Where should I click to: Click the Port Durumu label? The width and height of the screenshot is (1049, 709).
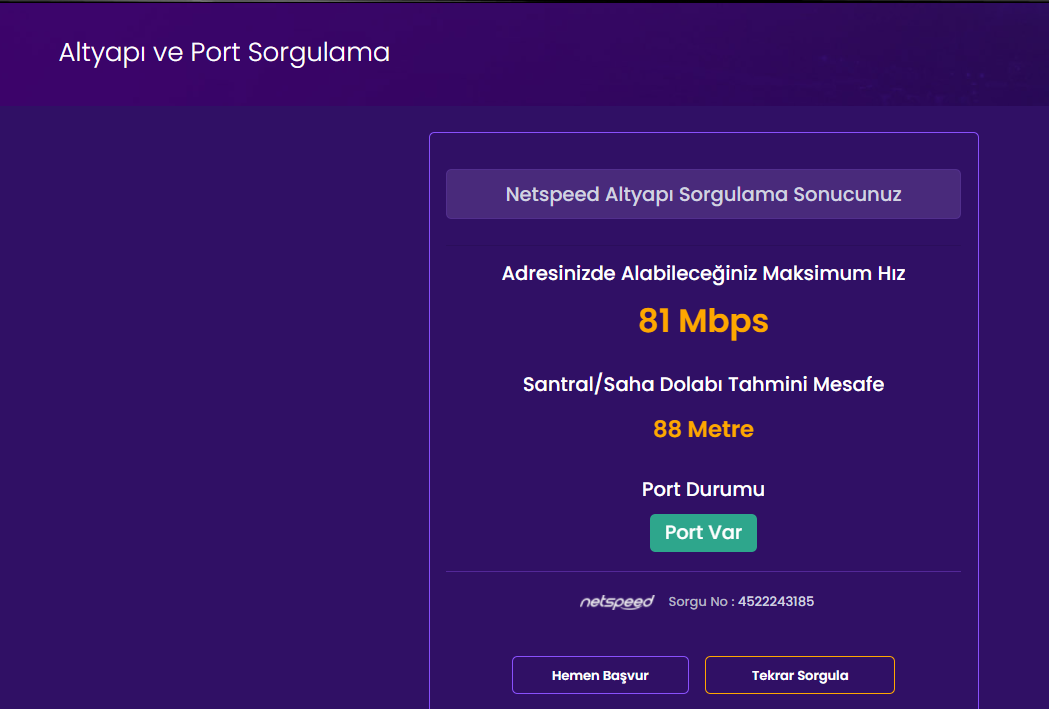tap(703, 490)
